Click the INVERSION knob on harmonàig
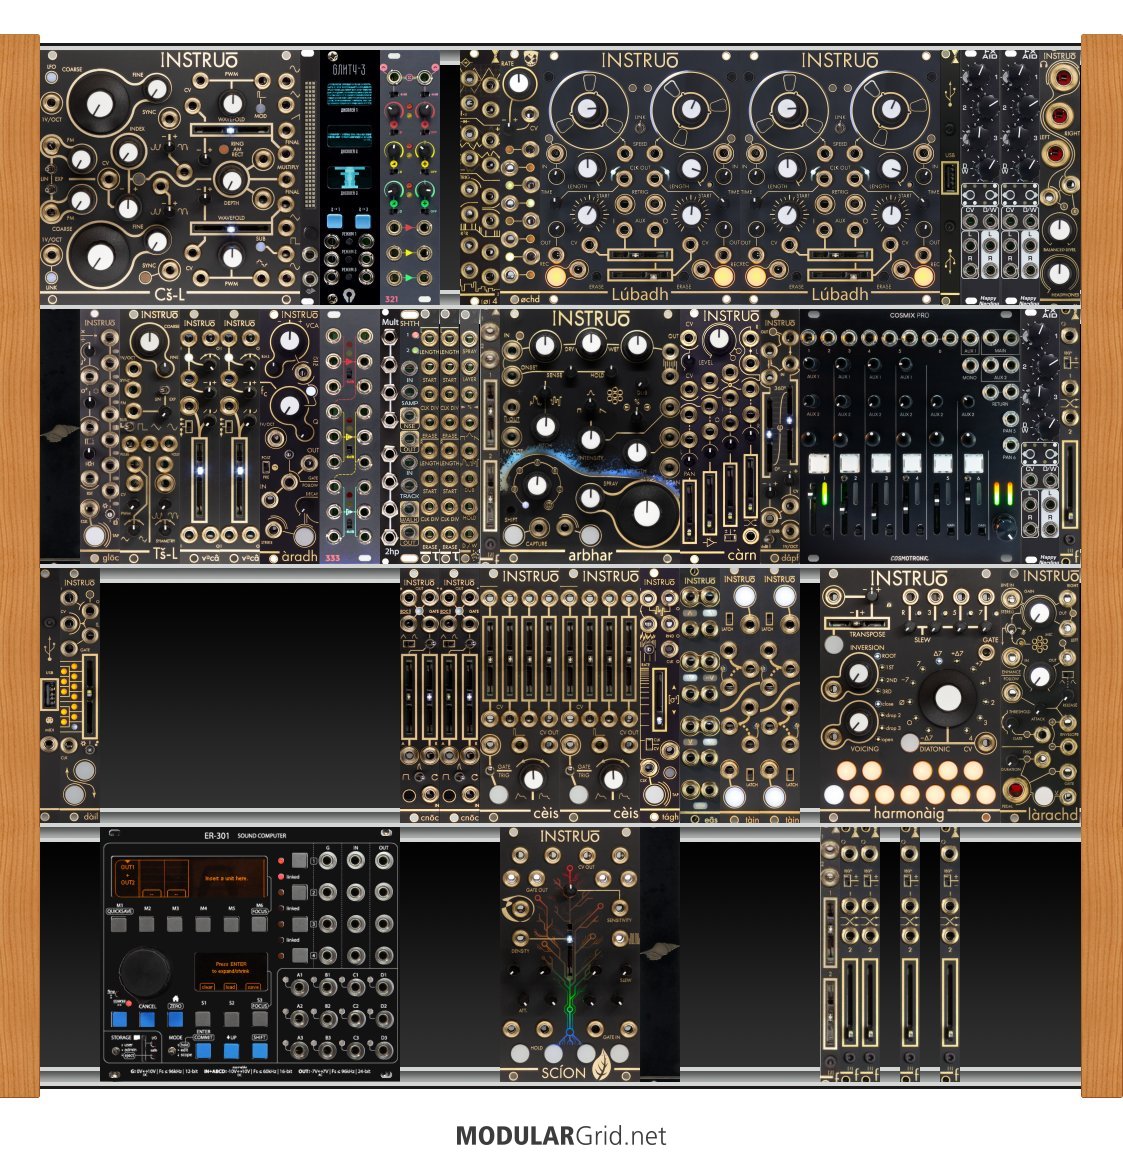The height and width of the screenshot is (1157, 1123). tap(859, 673)
